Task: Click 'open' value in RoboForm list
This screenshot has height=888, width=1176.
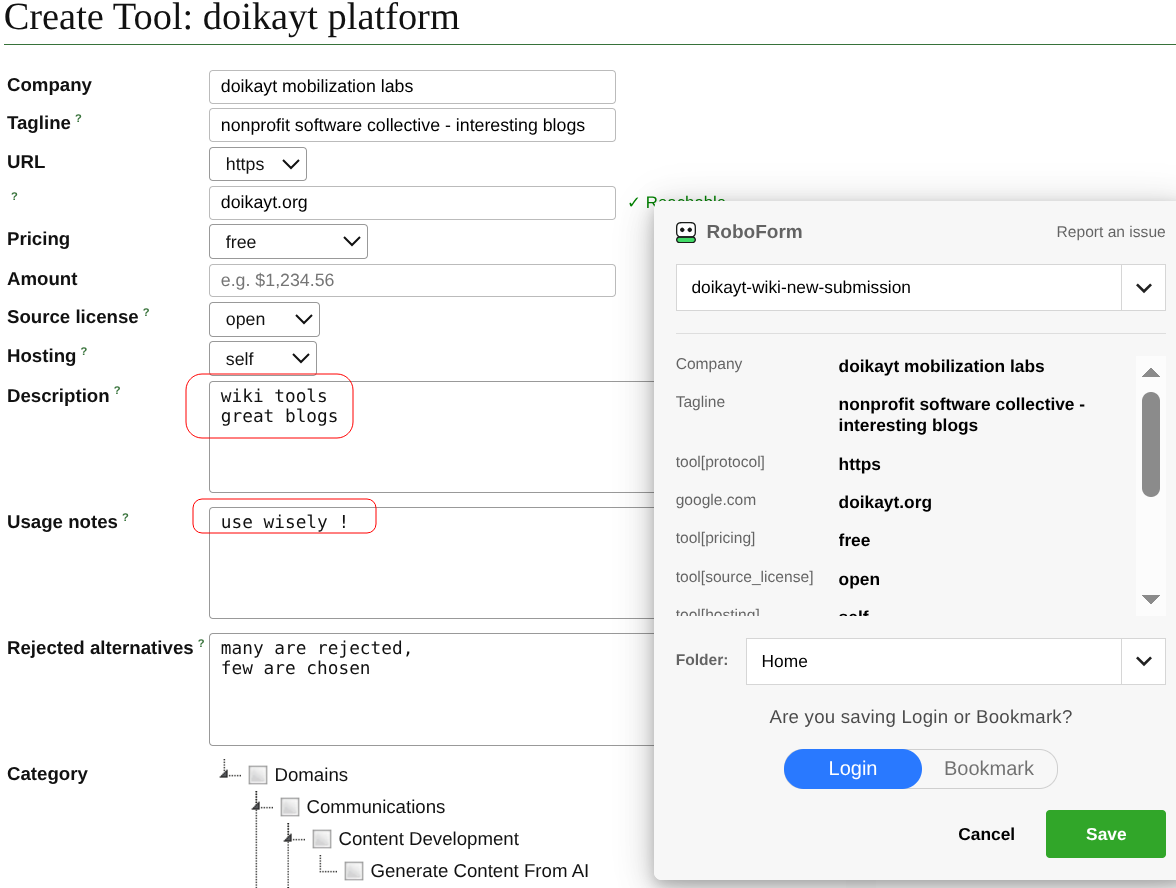Action: [x=859, y=580]
